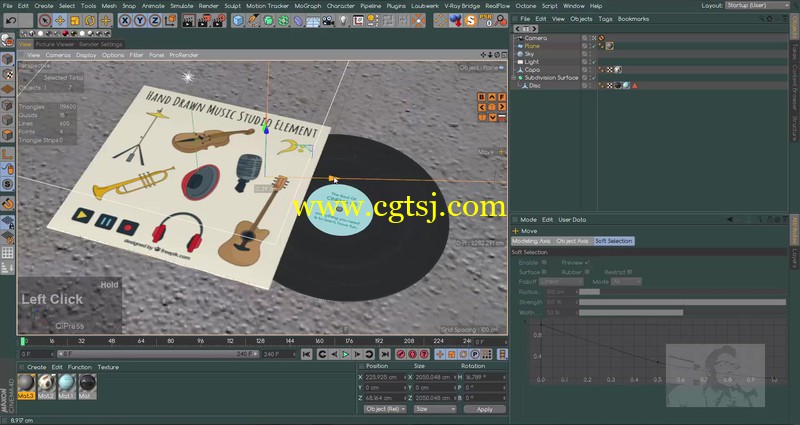Open the MoGraph menu
This screenshot has height=425, width=800.
pyautogui.click(x=308, y=6)
